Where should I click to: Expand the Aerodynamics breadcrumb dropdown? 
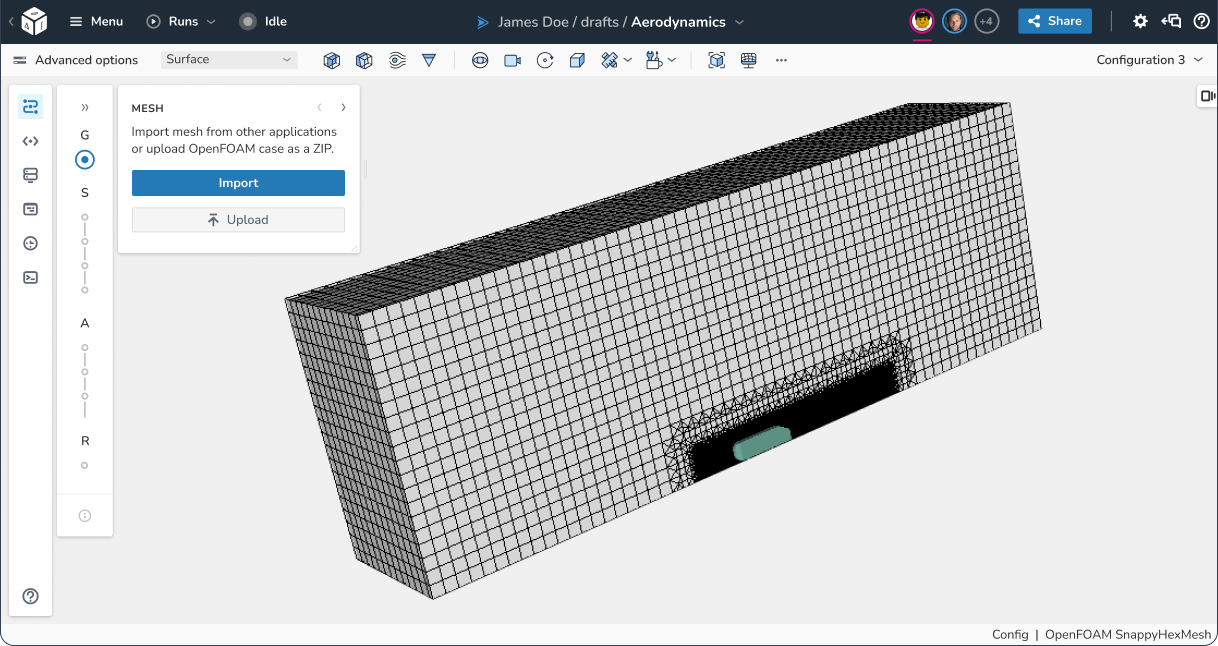(738, 21)
